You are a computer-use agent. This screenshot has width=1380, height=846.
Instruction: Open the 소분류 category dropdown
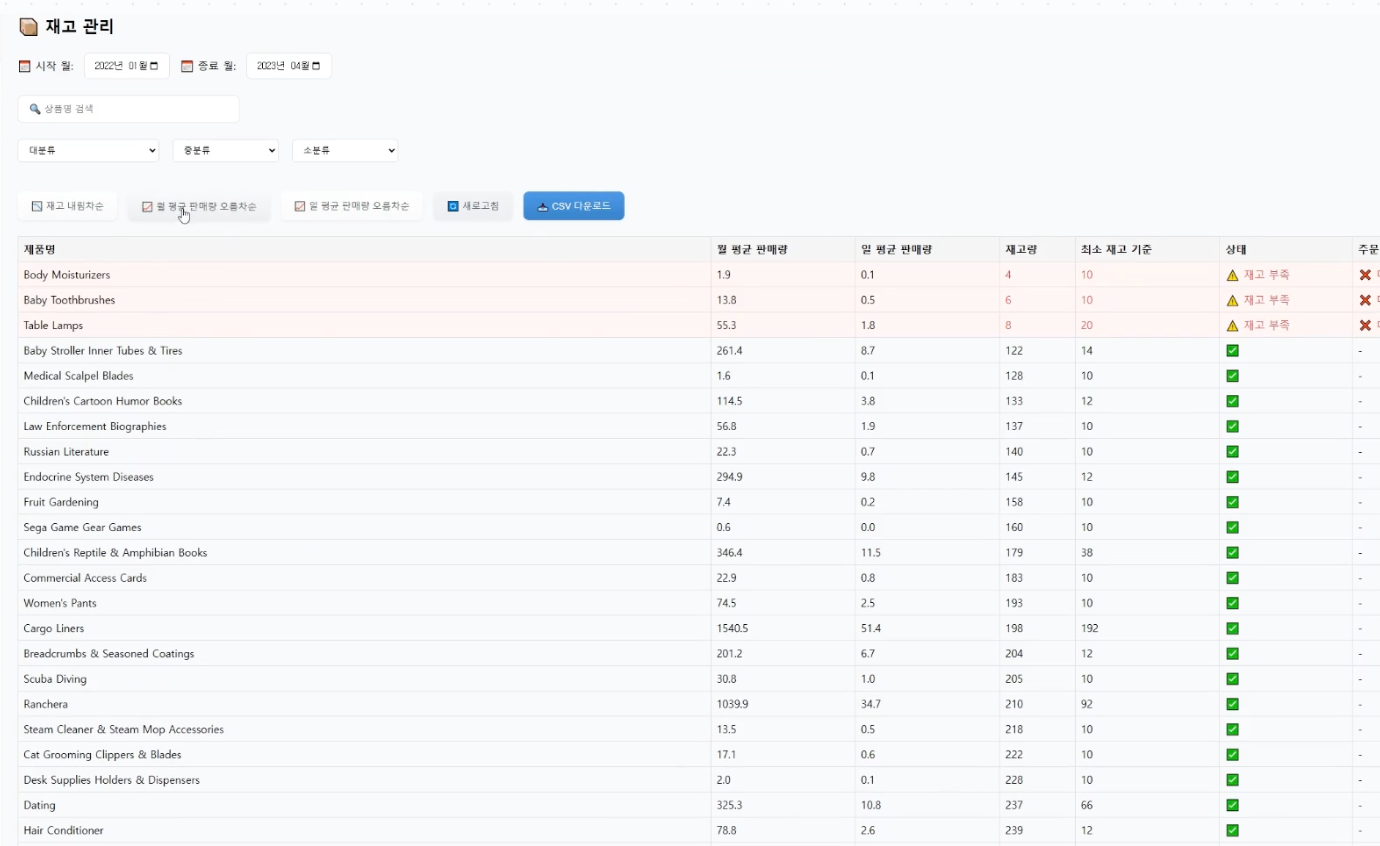(x=345, y=150)
